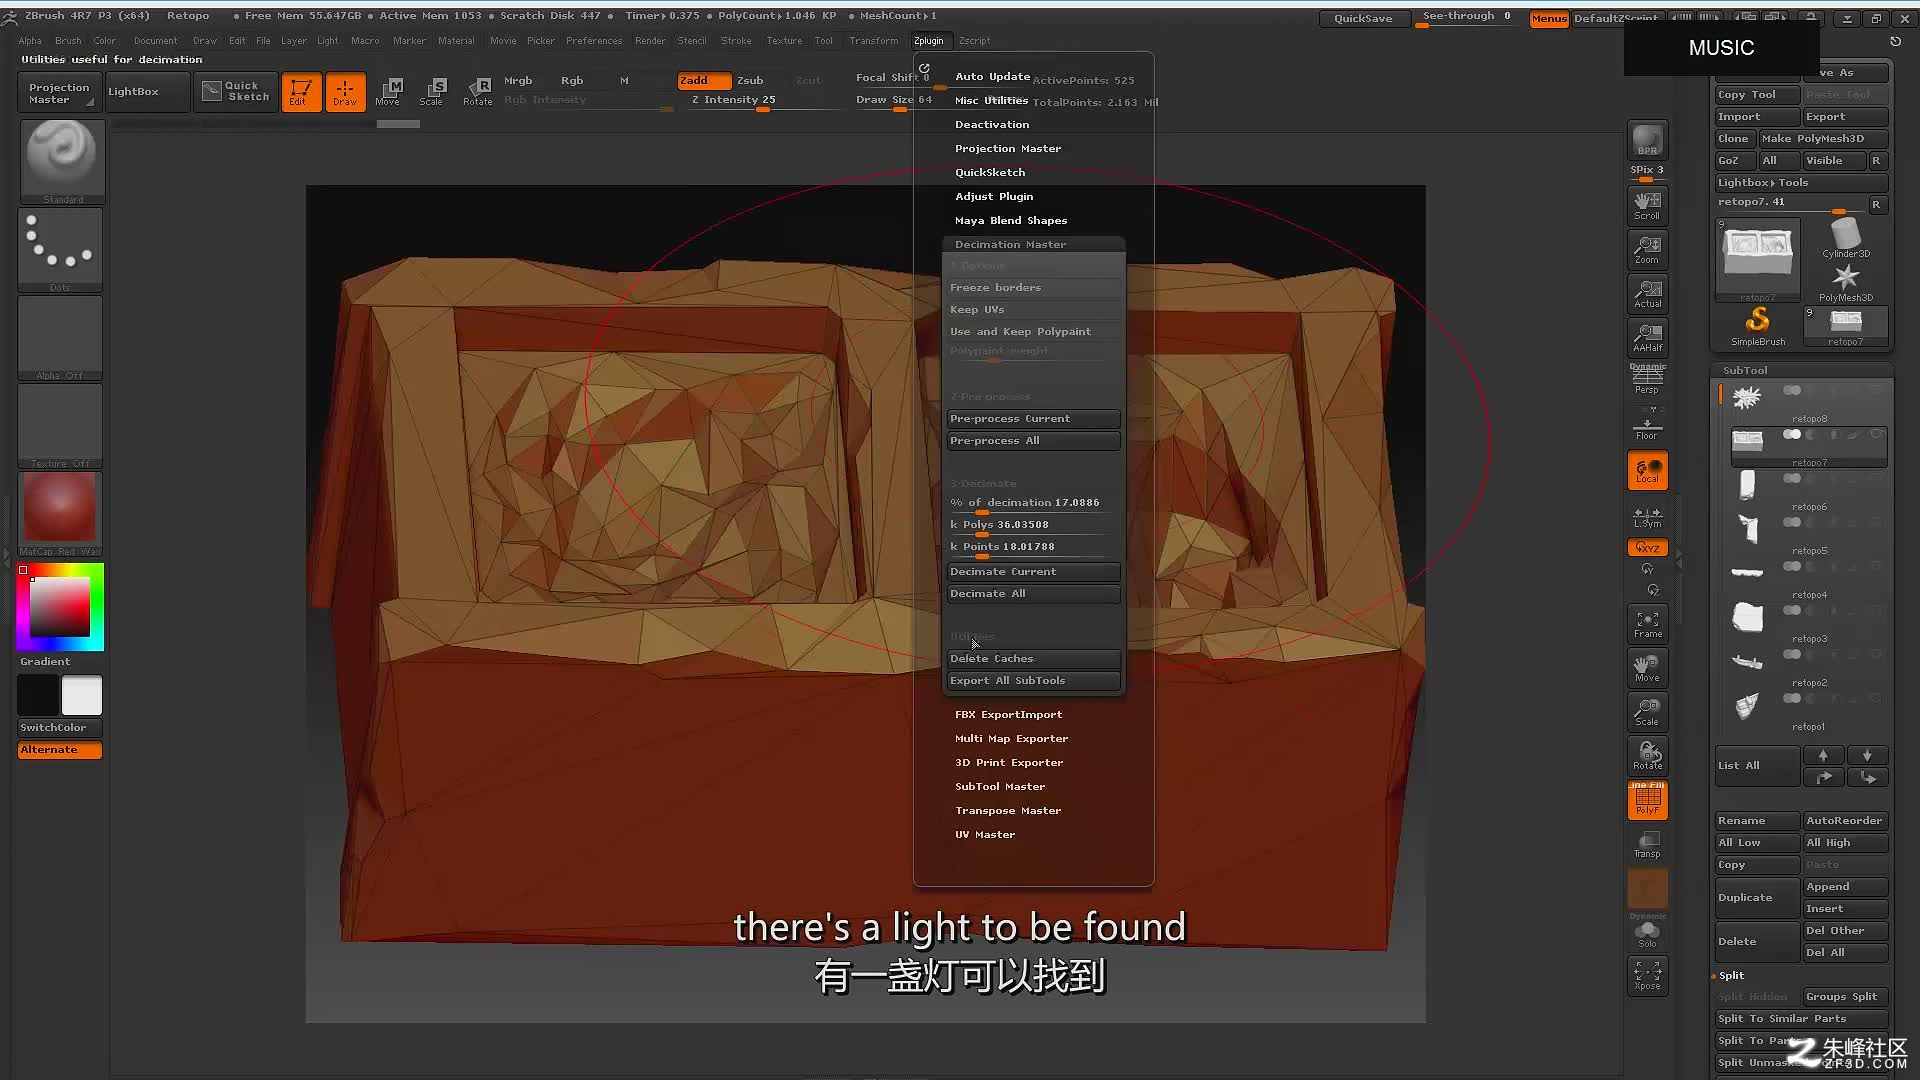Toggle Transp transparency mode
The width and height of the screenshot is (1920, 1080).
[x=1647, y=844]
